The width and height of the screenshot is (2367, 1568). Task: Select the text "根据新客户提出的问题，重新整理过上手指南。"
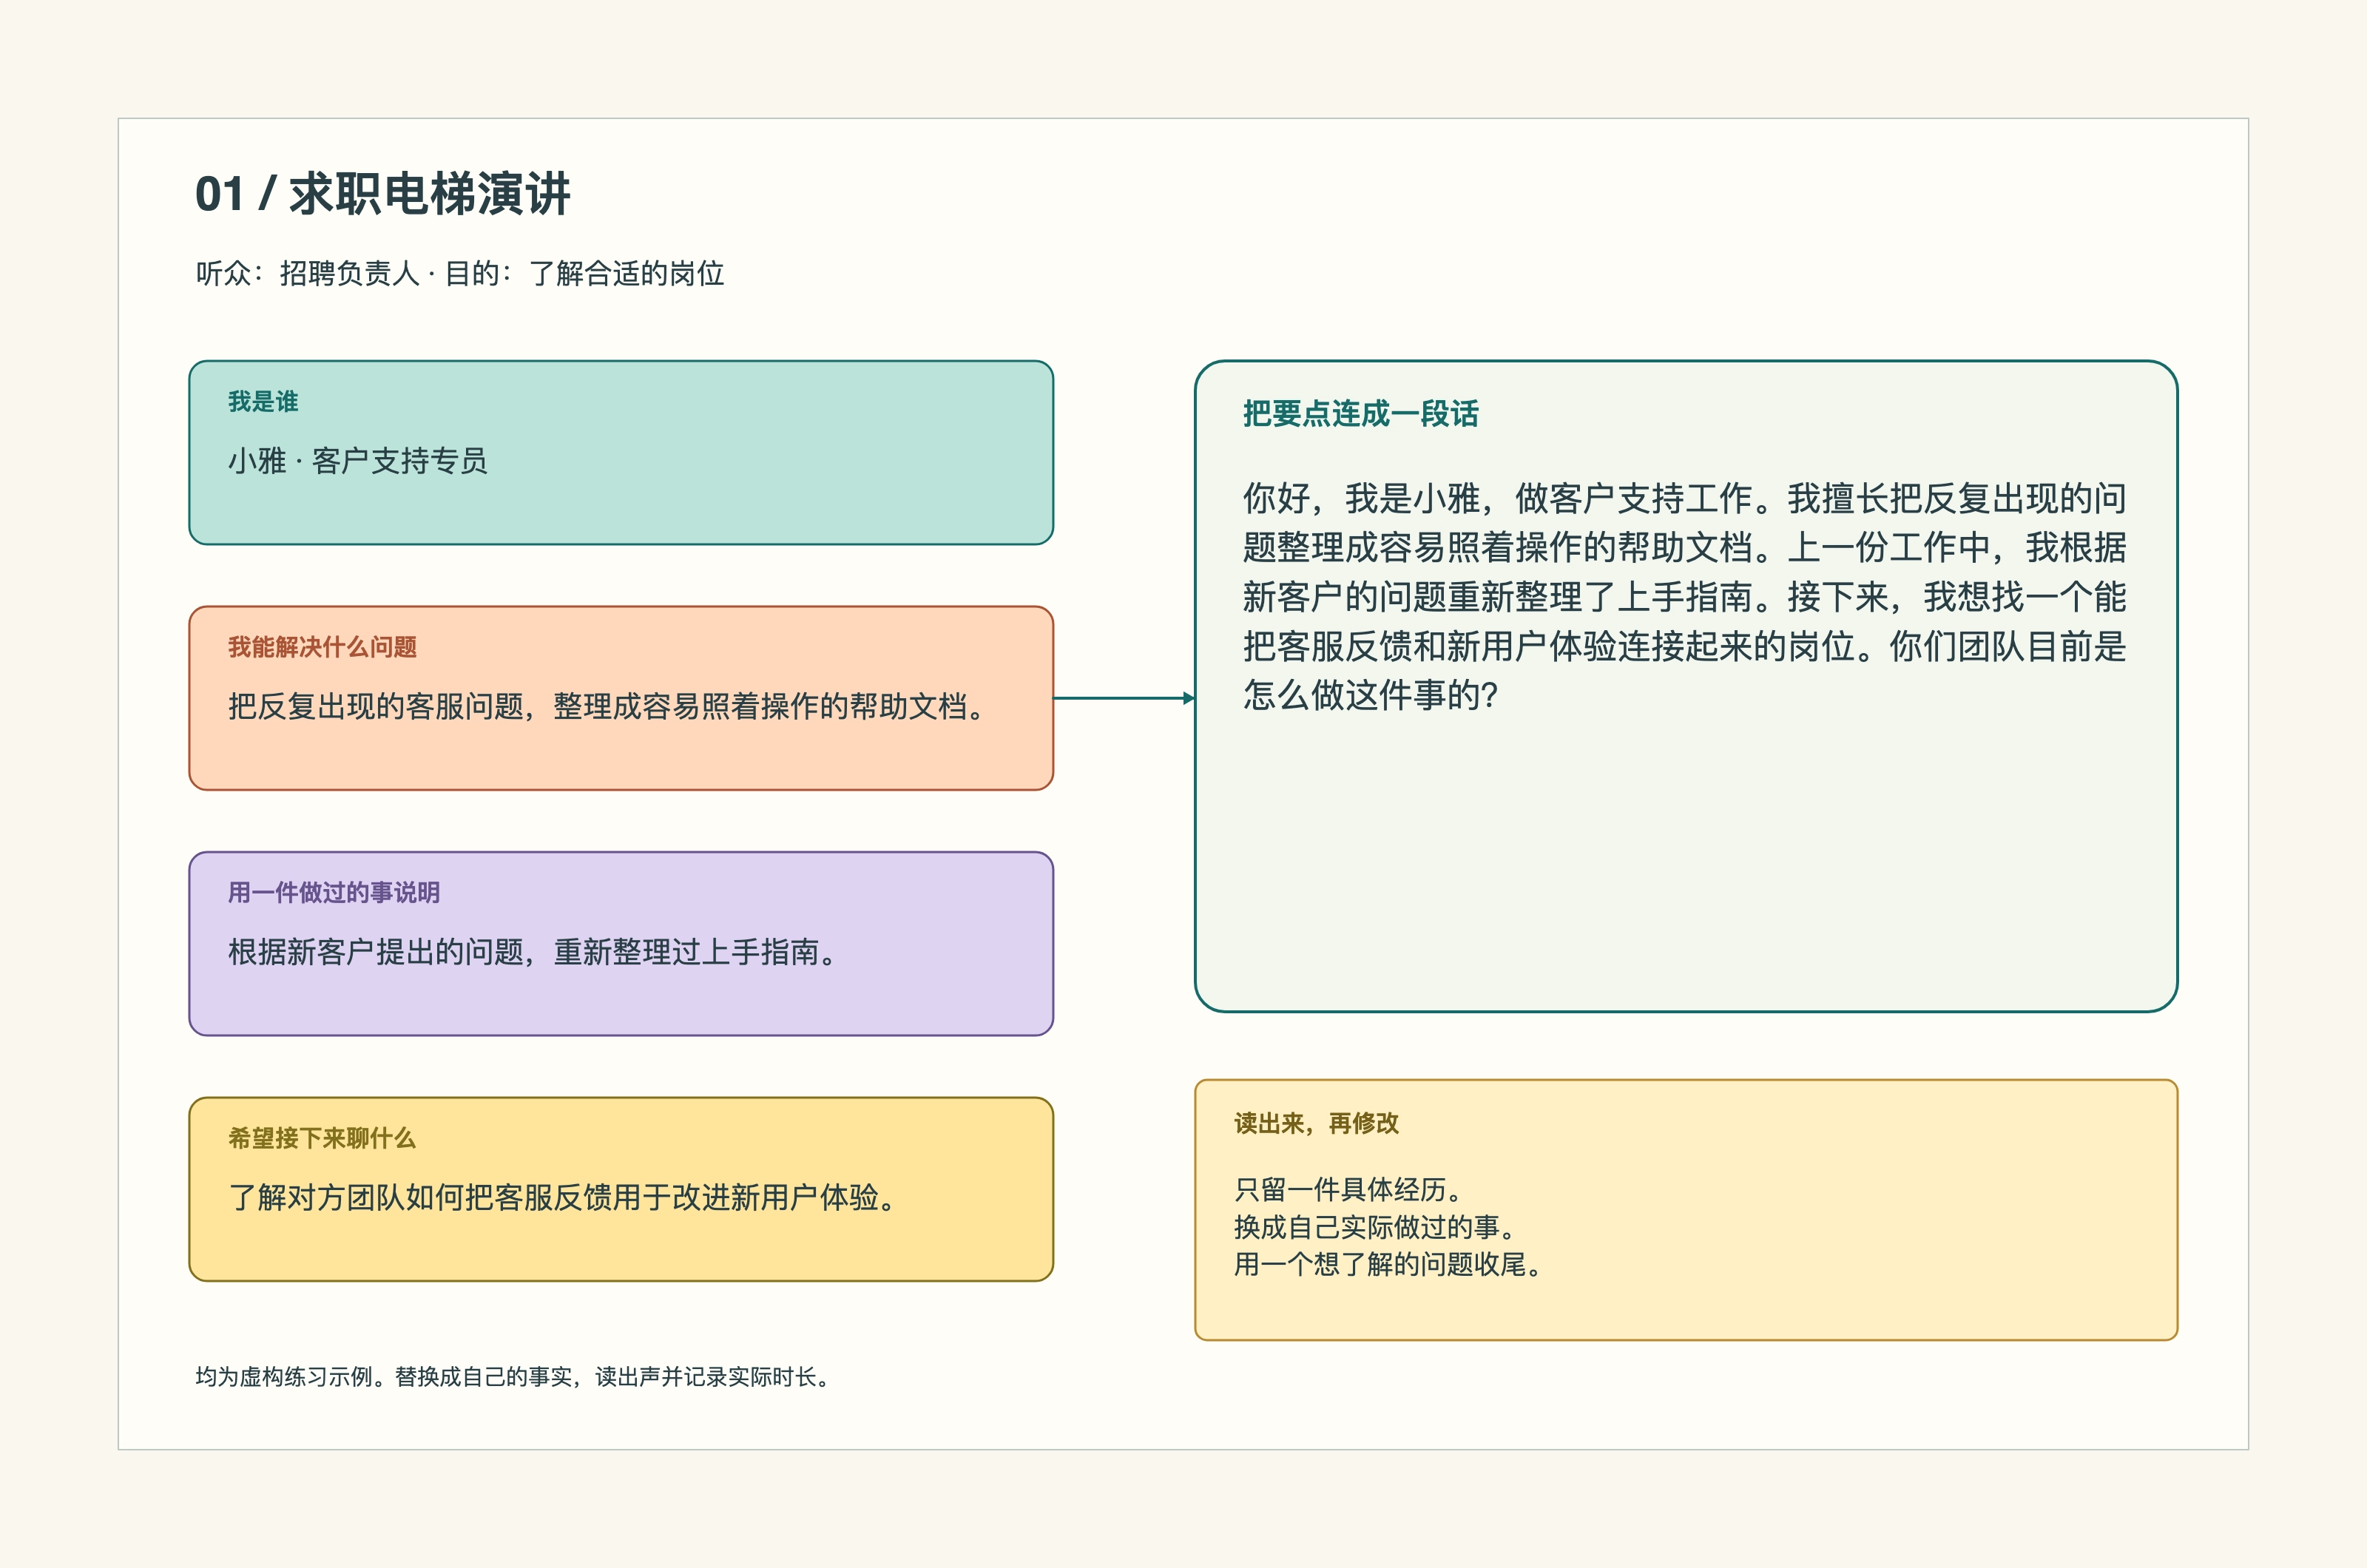(x=532, y=952)
